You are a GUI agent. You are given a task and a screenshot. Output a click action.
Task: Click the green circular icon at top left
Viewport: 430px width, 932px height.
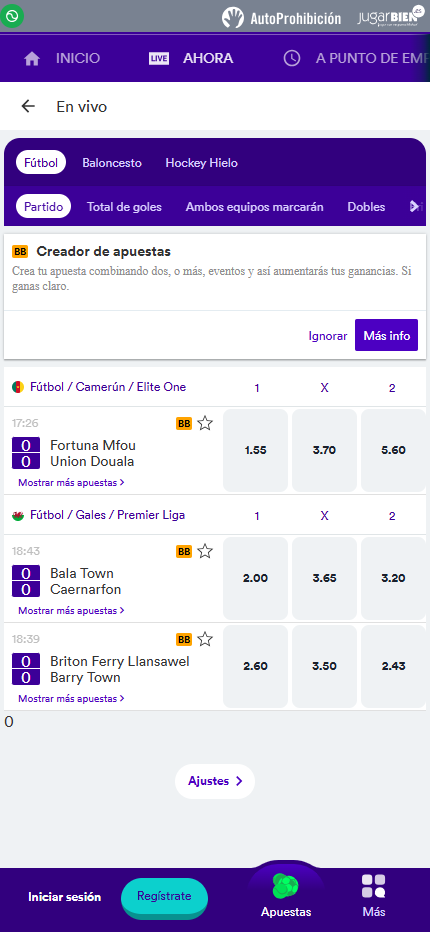coord(12,15)
